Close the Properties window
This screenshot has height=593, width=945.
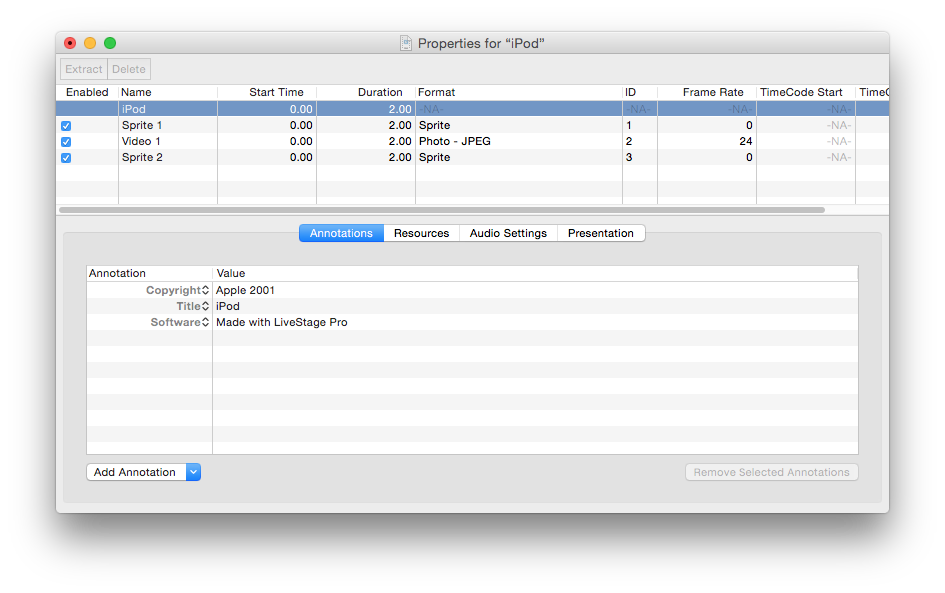click(x=70, y=43)
